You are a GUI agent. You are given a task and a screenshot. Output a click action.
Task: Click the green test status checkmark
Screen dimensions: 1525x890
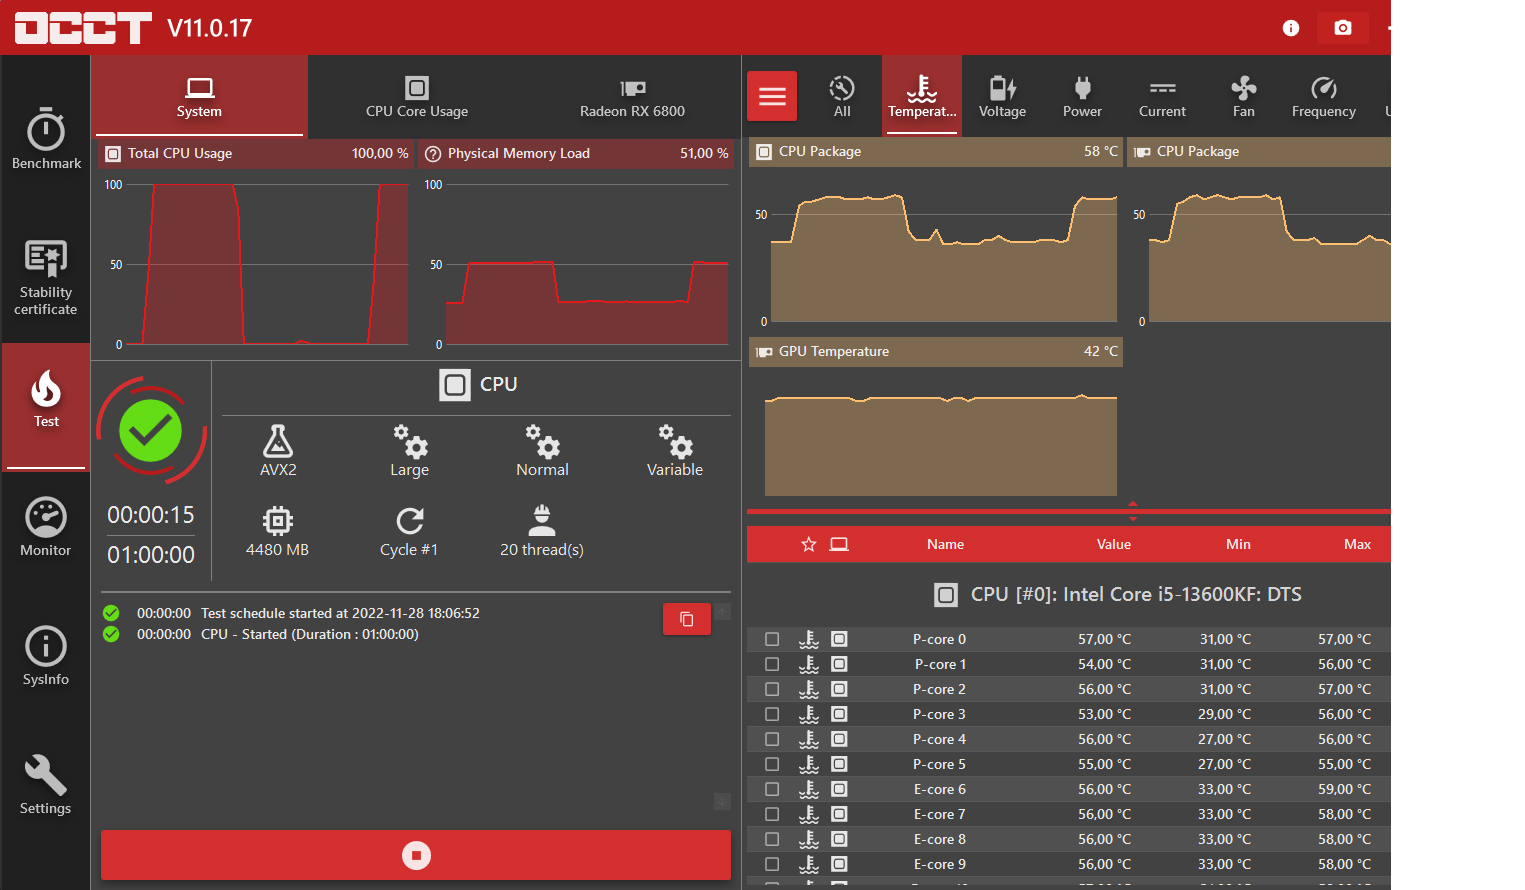pos(151,430)
